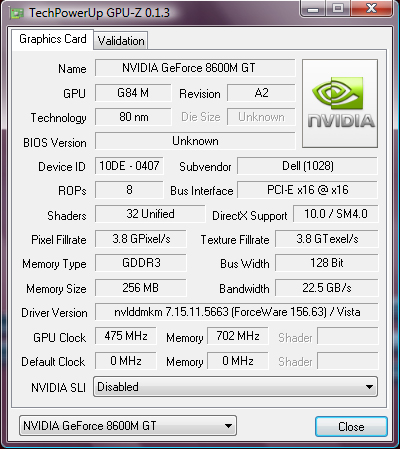Click the GPU-Z title bar app icon

click(x=17, y=13)
